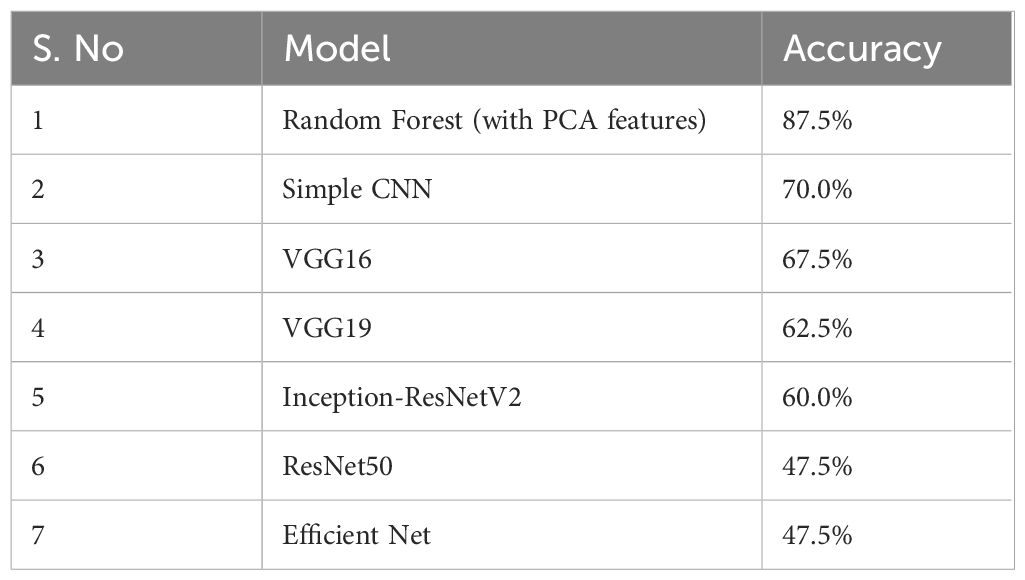Select serial number 1 cell

pos(39,120)
